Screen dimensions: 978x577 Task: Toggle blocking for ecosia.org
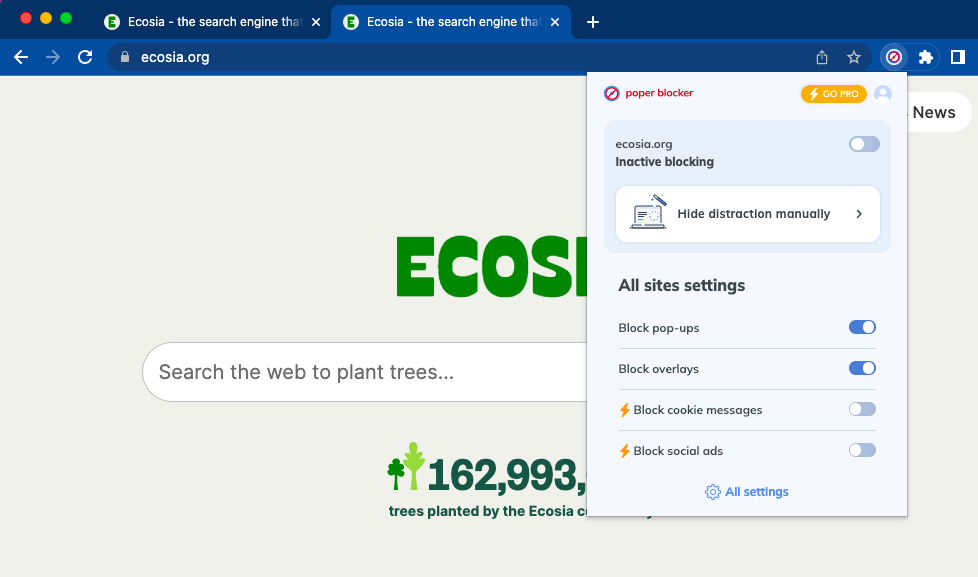click(864, 144)
